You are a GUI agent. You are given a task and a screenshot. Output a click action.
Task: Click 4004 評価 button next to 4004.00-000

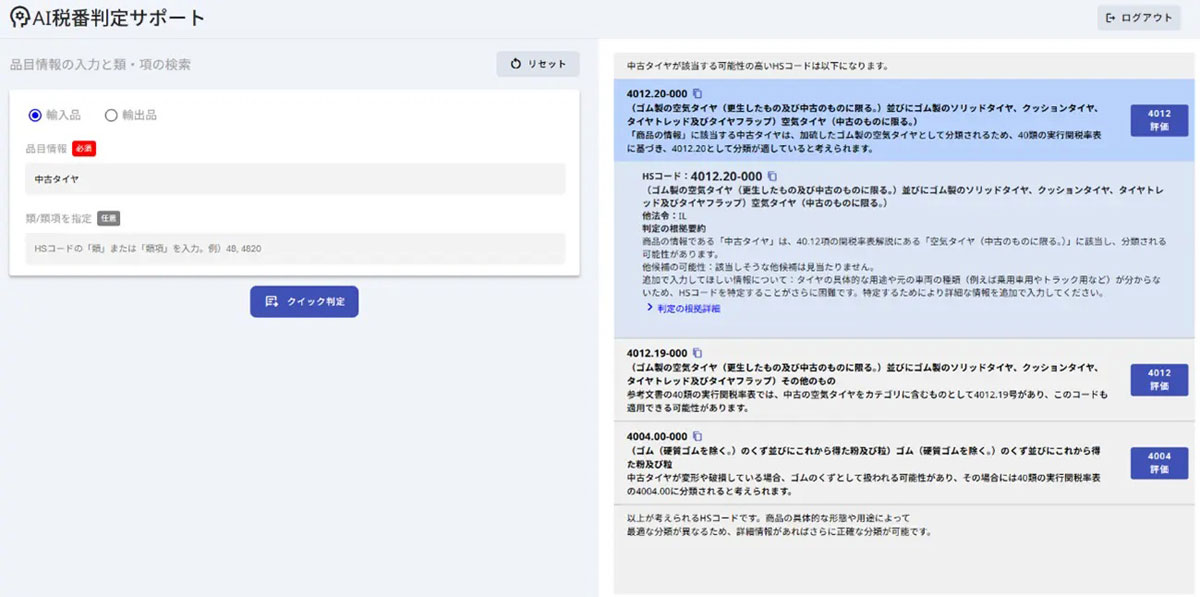point(1159,463)
